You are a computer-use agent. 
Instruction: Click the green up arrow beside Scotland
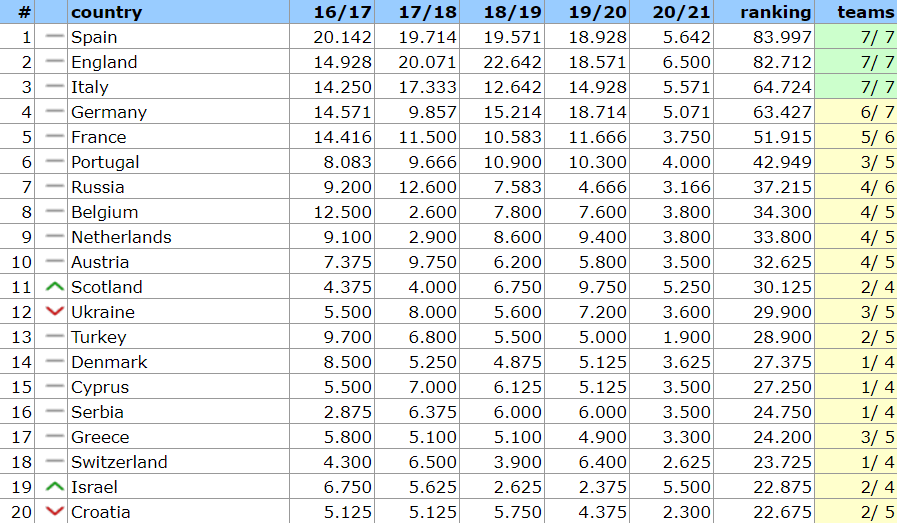coord(55,287)
